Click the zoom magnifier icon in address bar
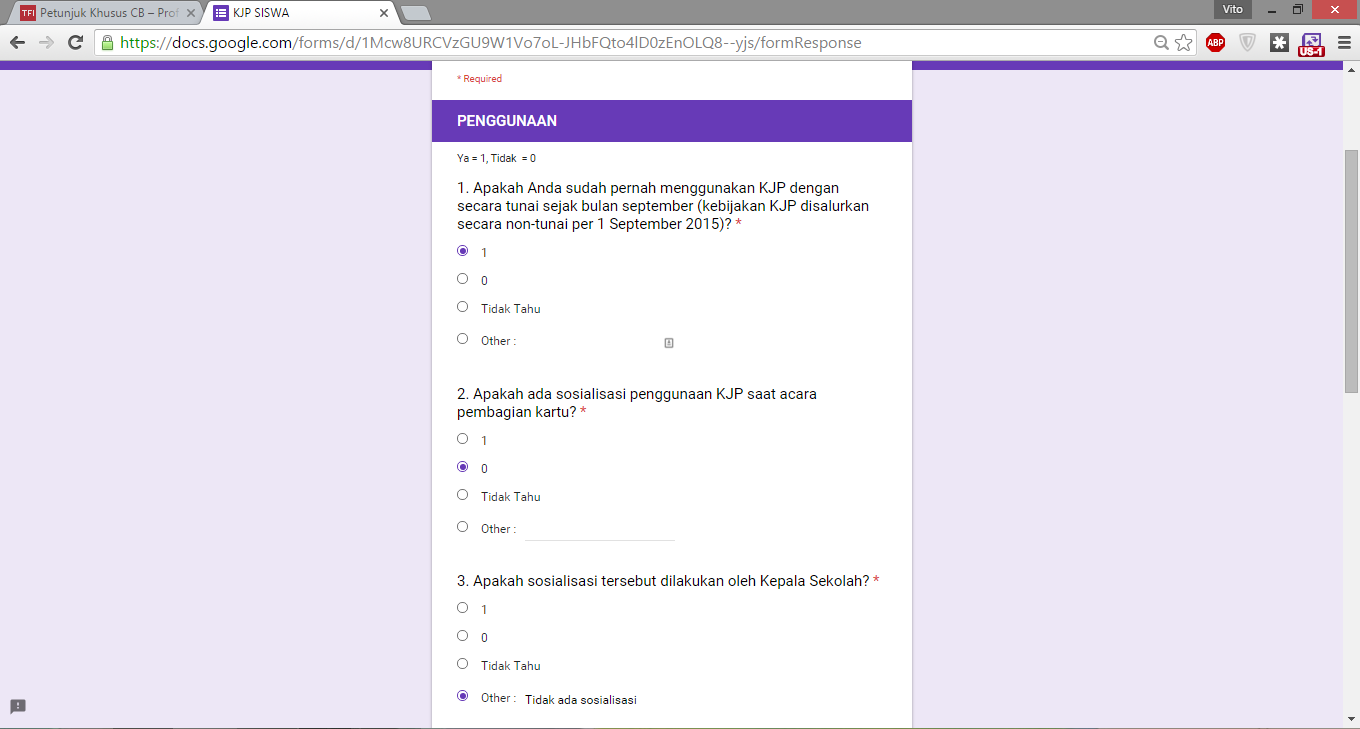1360x729 pixels. coord(1161,43)
